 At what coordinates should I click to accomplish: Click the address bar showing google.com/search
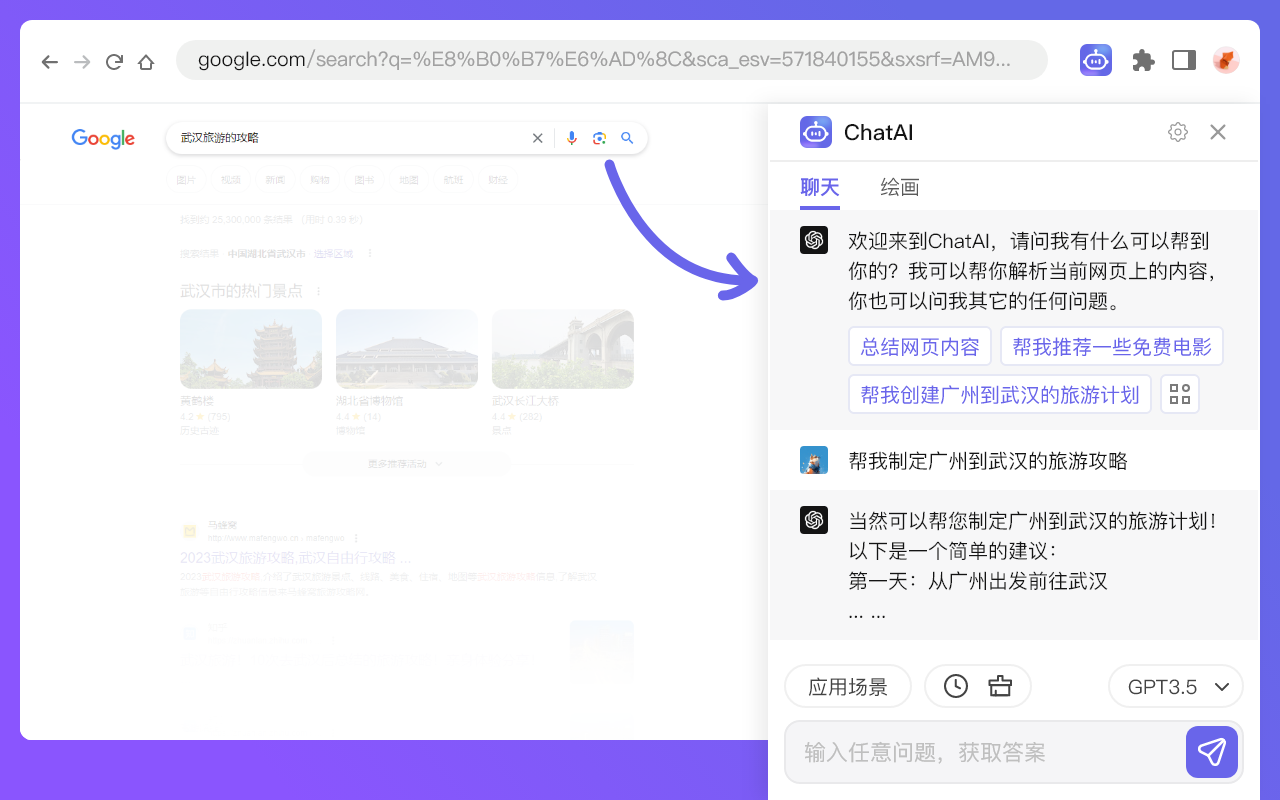point(611,60)
